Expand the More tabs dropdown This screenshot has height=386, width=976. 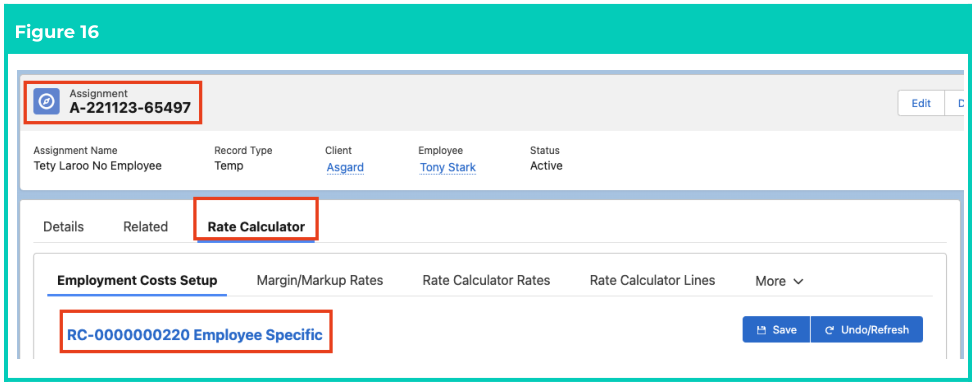coord(779,281)
